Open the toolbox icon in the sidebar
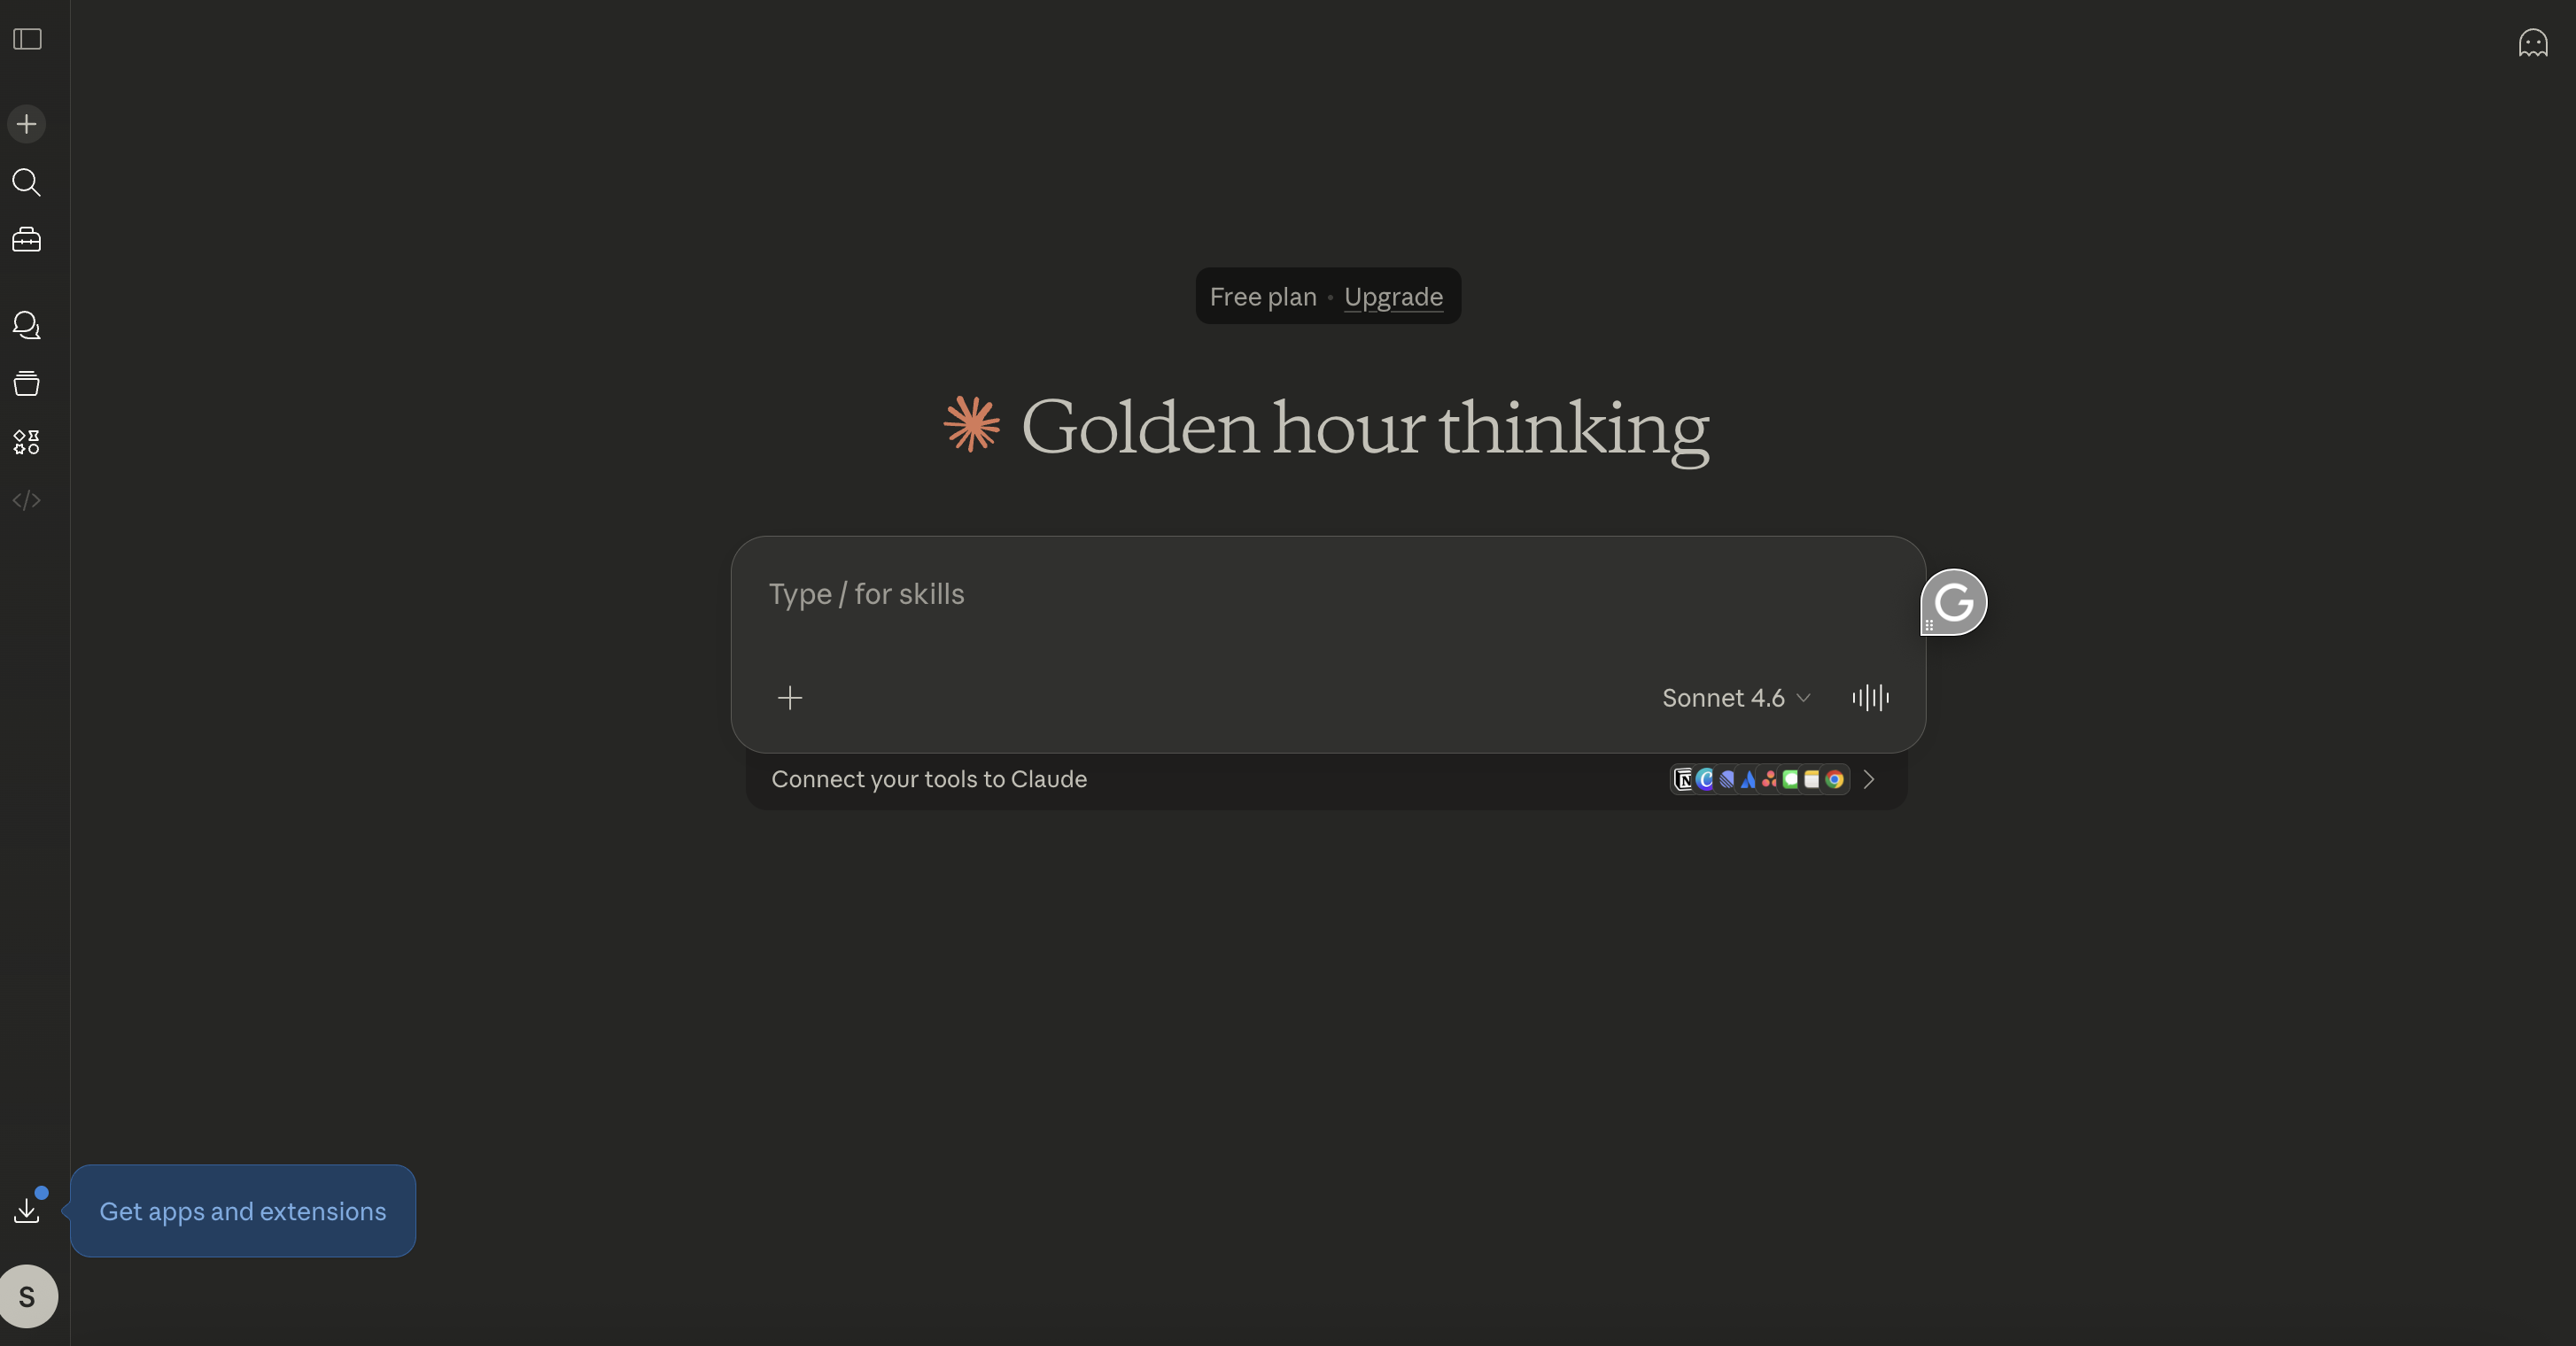The width and height of the screenshot is (2576, 1346). pos(26,239)
